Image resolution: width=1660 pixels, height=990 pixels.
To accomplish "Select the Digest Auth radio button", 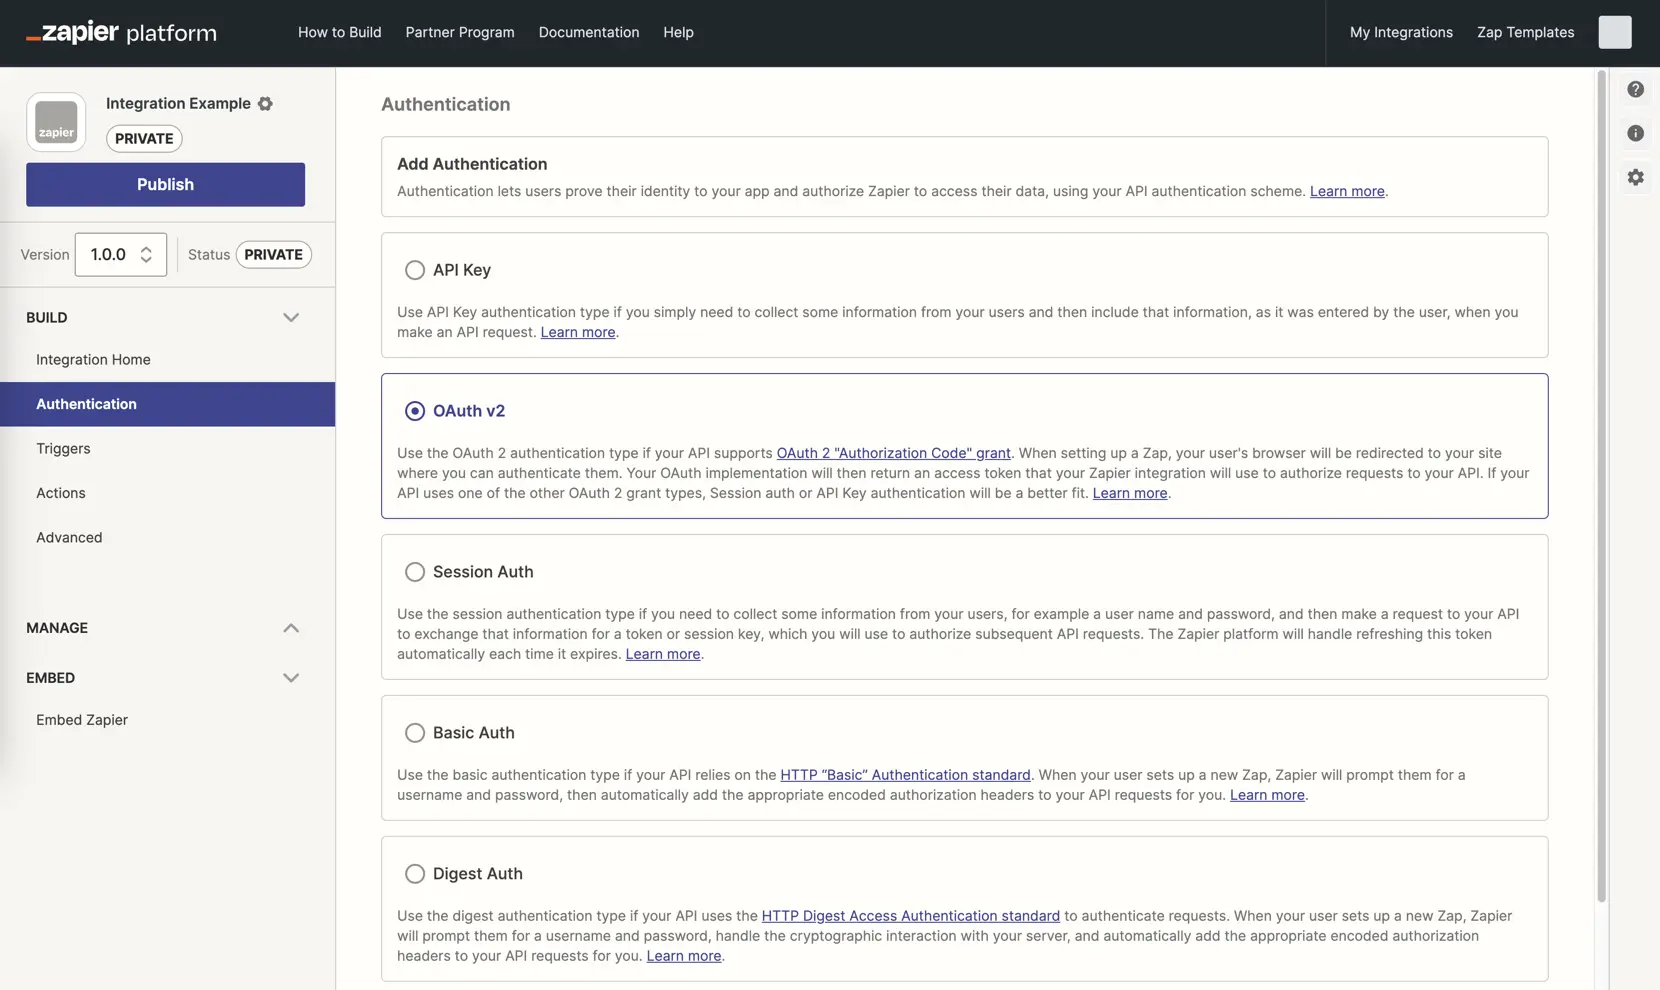I will pyautogui.click(x=414, y=874).
